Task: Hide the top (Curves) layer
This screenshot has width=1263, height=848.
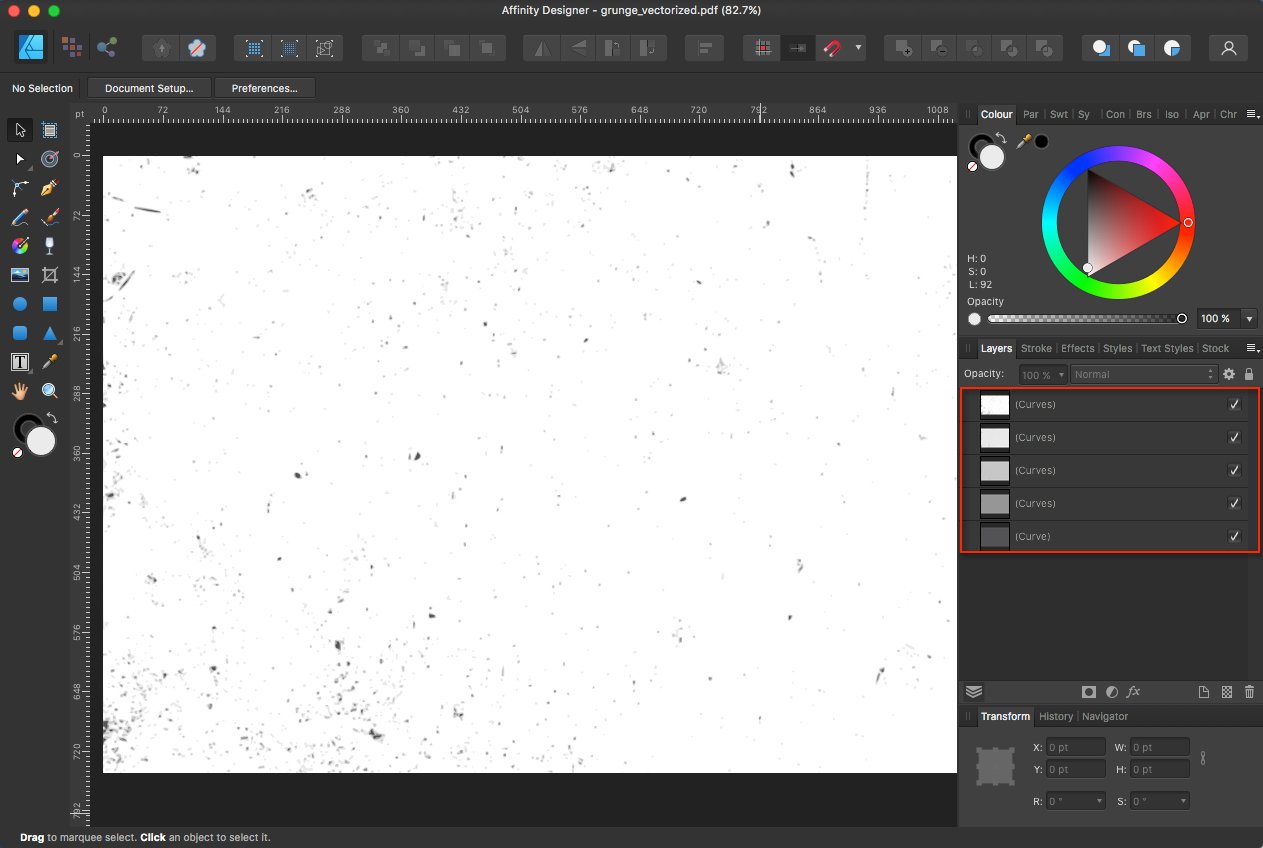Action: [1234, 405]
